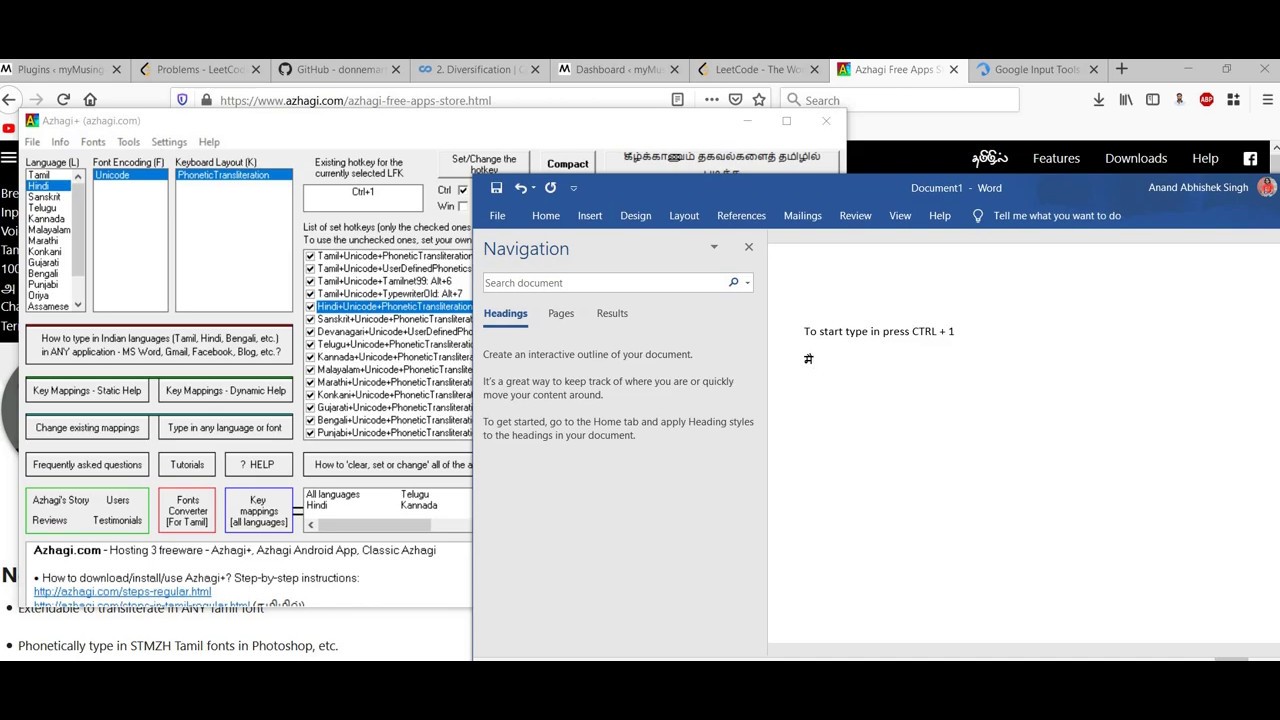This screenshot has width=1280, height=720.
Task: Click the Compact button in Azhagi+
Action: pyautogui.click(x=568, y=164)
